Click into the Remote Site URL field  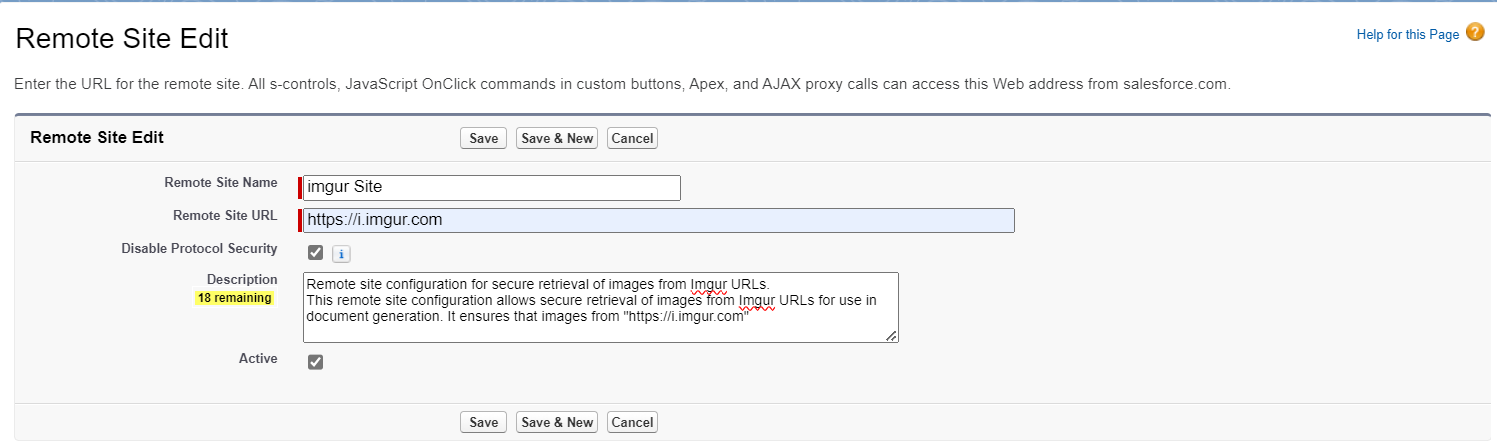pos(659,220)
